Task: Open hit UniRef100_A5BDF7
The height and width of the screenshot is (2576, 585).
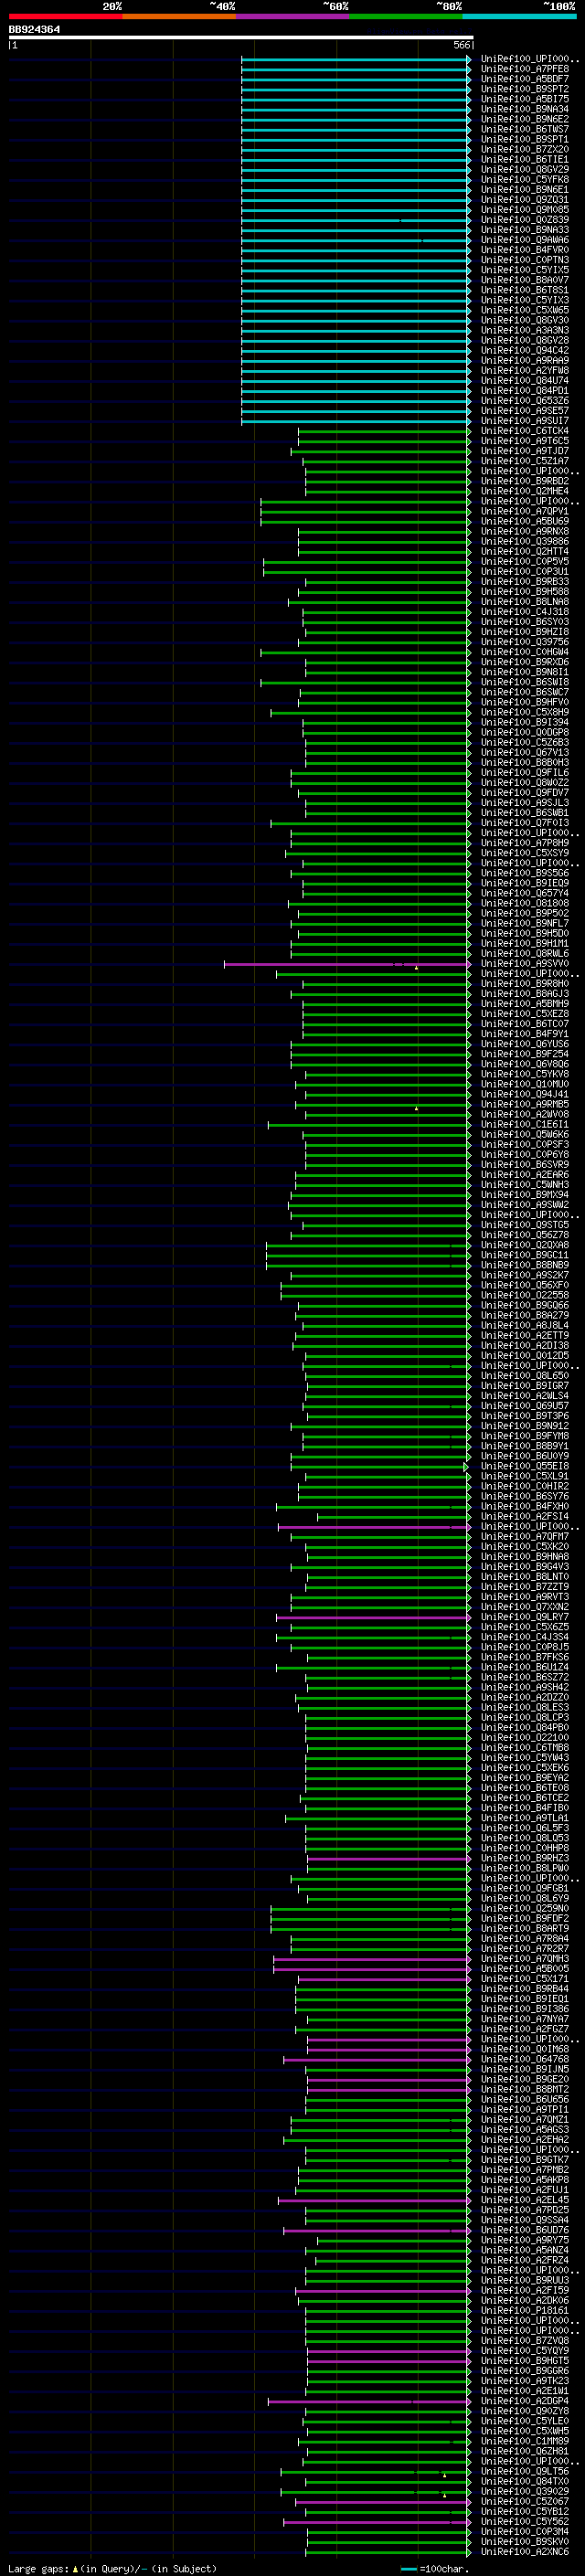Action: [x=524, y=79]
